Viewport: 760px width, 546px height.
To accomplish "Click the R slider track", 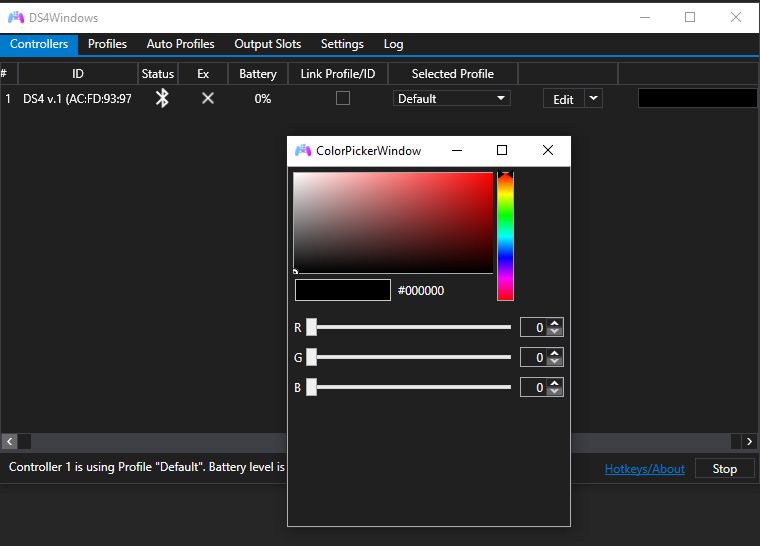I will pos(409,327).
